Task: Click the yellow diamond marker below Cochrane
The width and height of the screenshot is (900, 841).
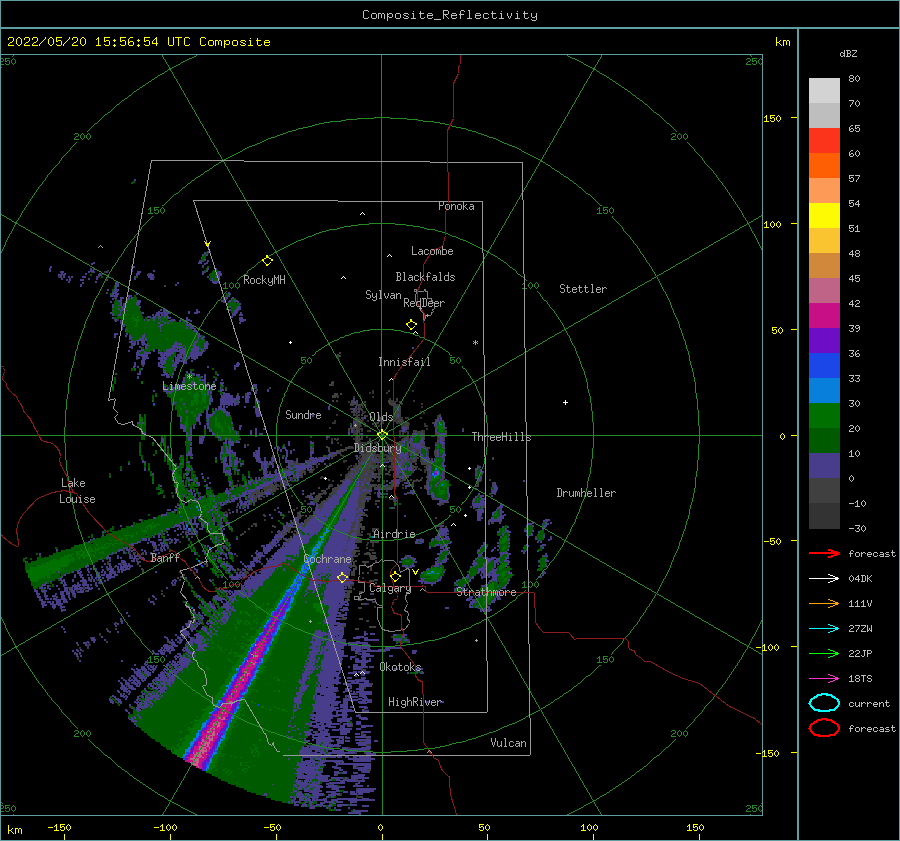Action: (343, 577)
